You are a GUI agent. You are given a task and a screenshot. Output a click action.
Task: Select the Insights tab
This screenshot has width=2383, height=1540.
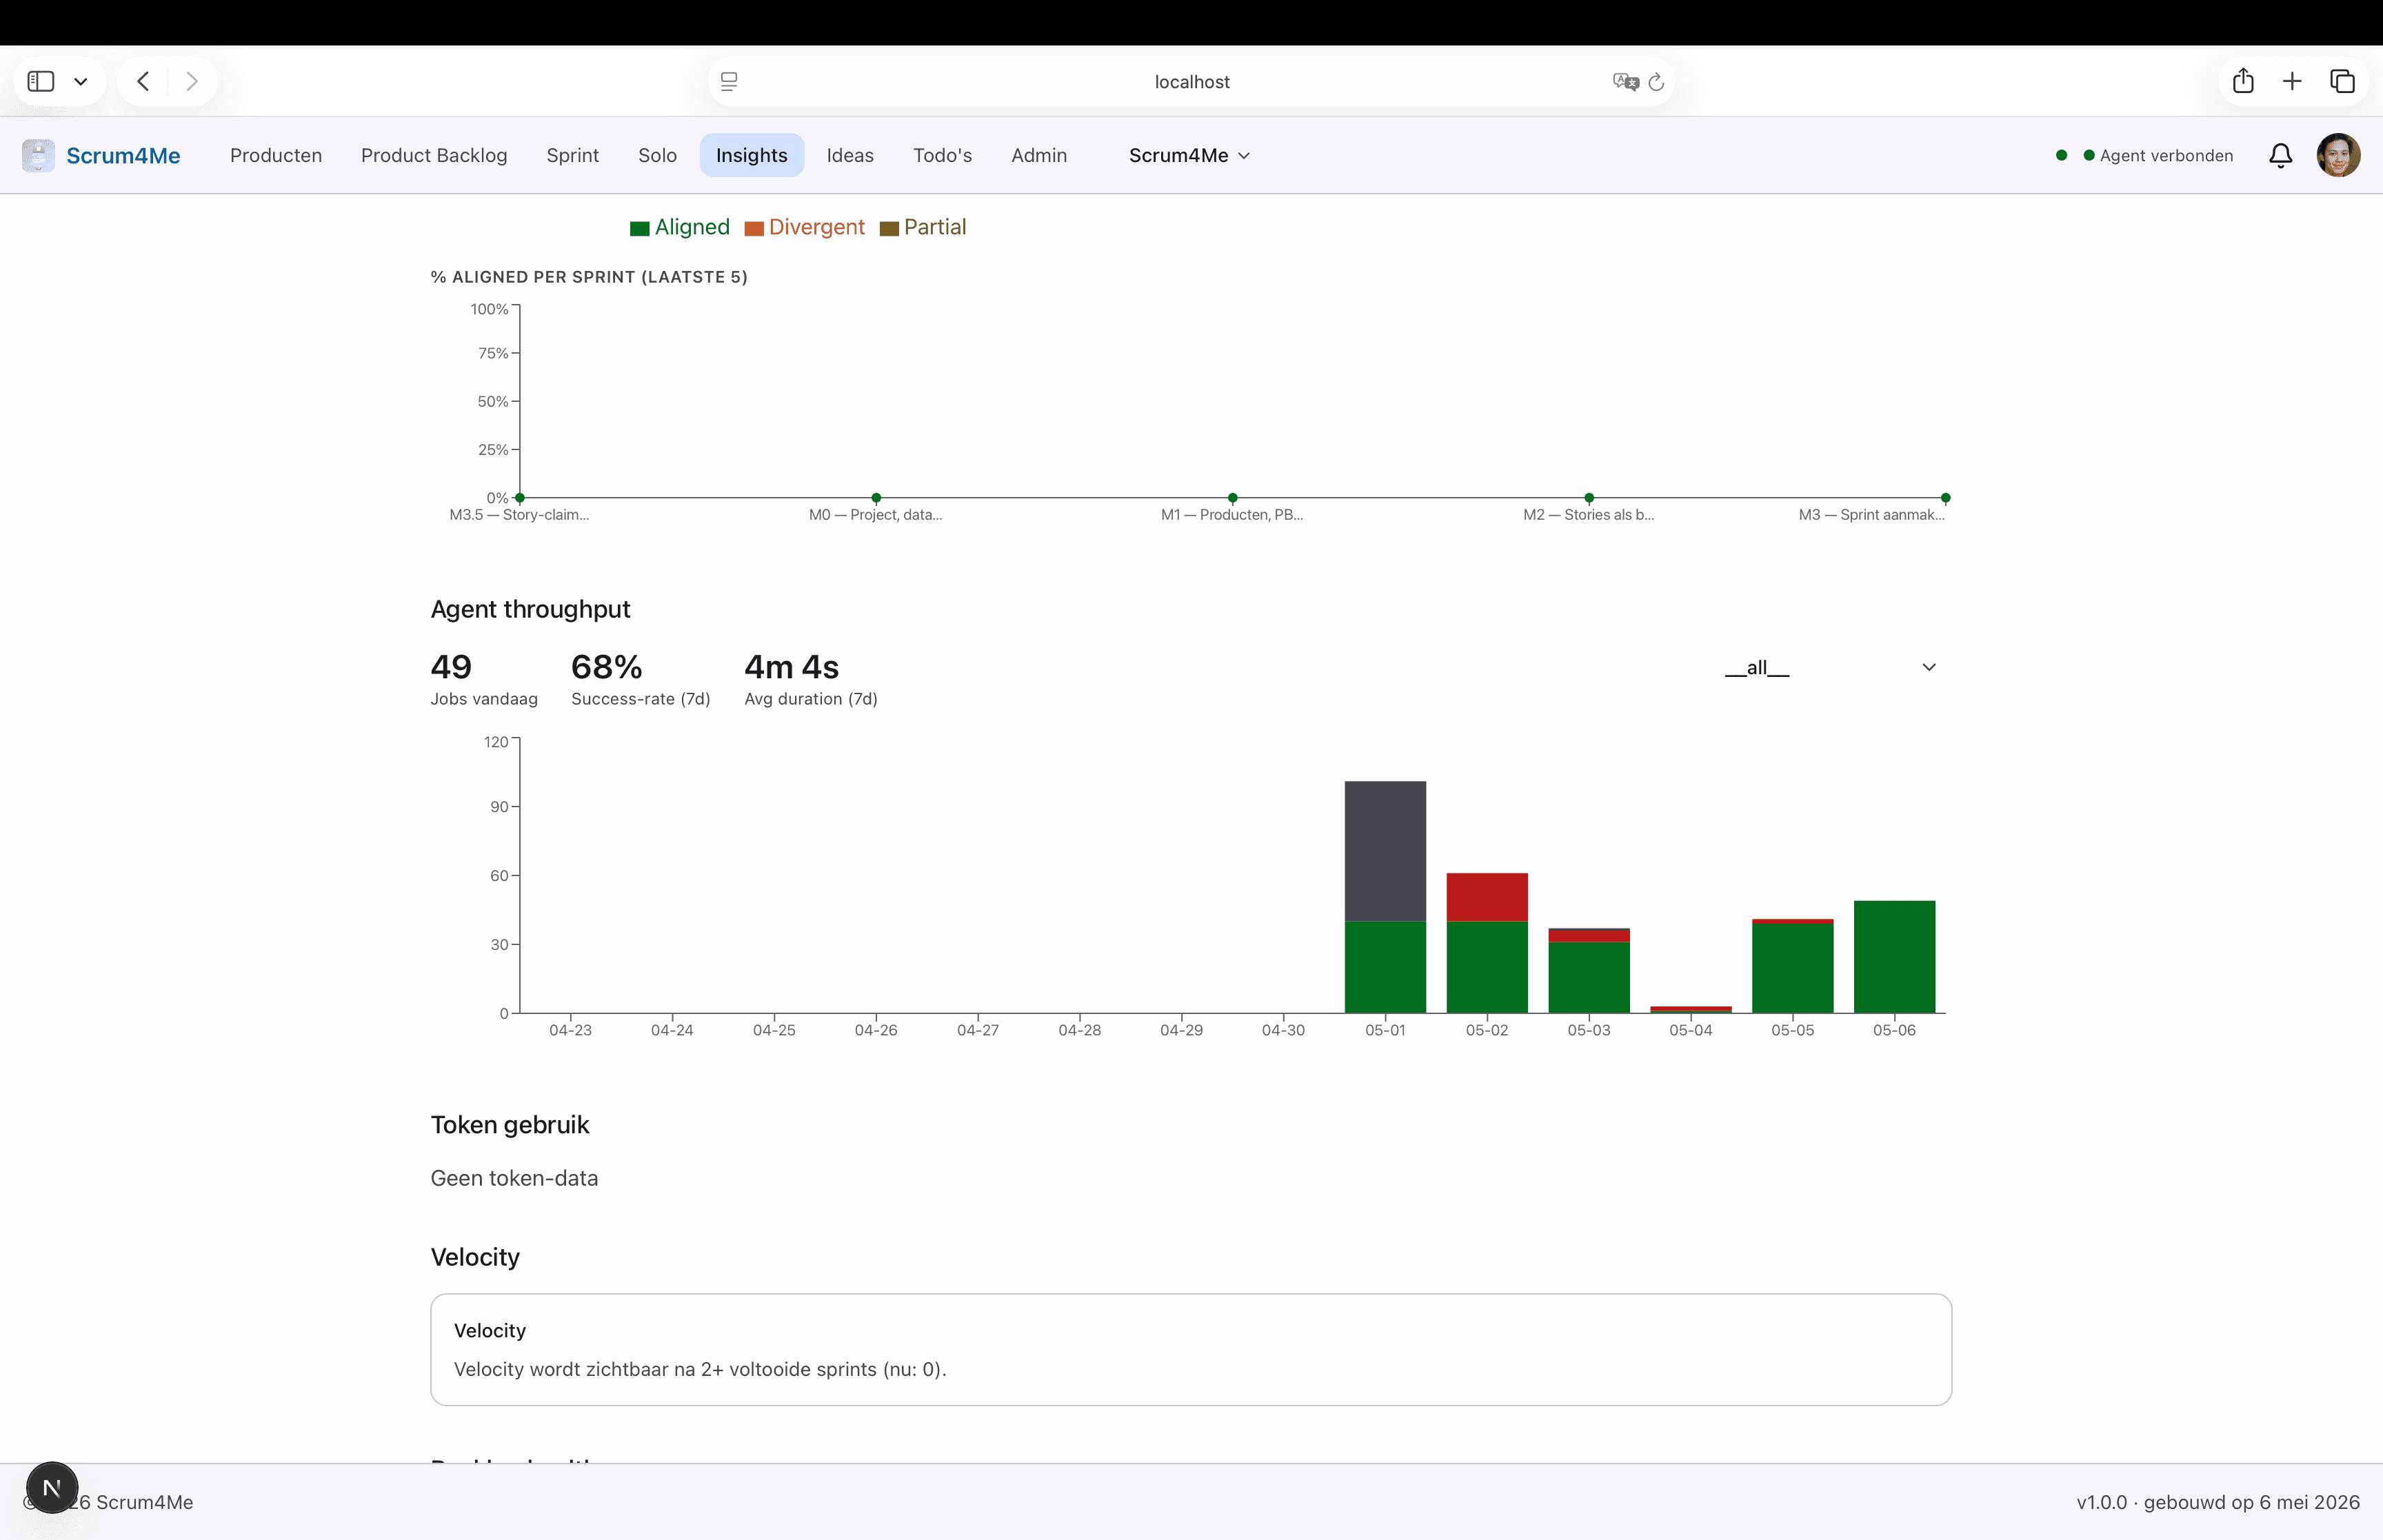coord(752,155)
